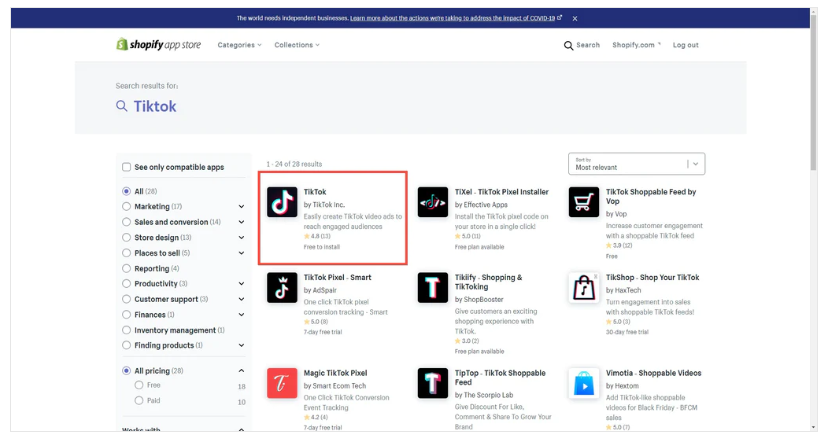Filter by Paid pricing
Image resolution: width=825 pixels, height=439 pixels.
pyautogui.click(x=139, y=401)
